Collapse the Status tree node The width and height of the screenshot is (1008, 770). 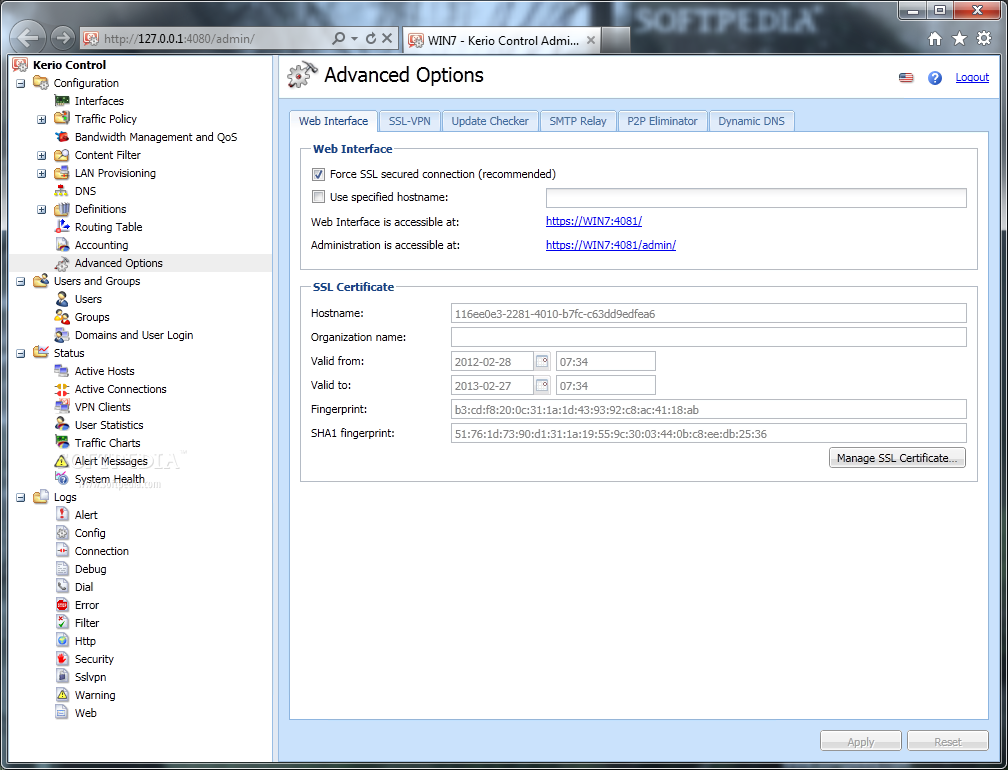pos(21,353)
